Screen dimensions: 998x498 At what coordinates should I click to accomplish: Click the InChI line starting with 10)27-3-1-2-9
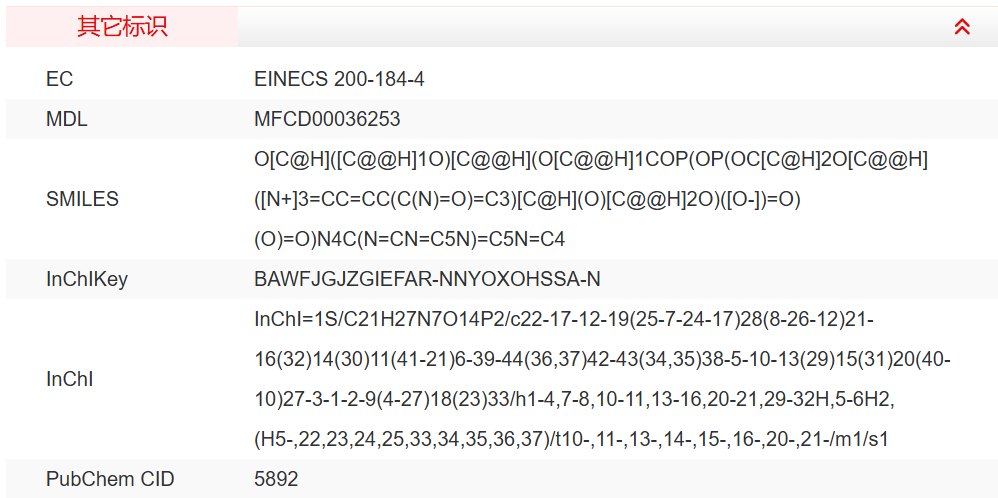click(574, 399)
